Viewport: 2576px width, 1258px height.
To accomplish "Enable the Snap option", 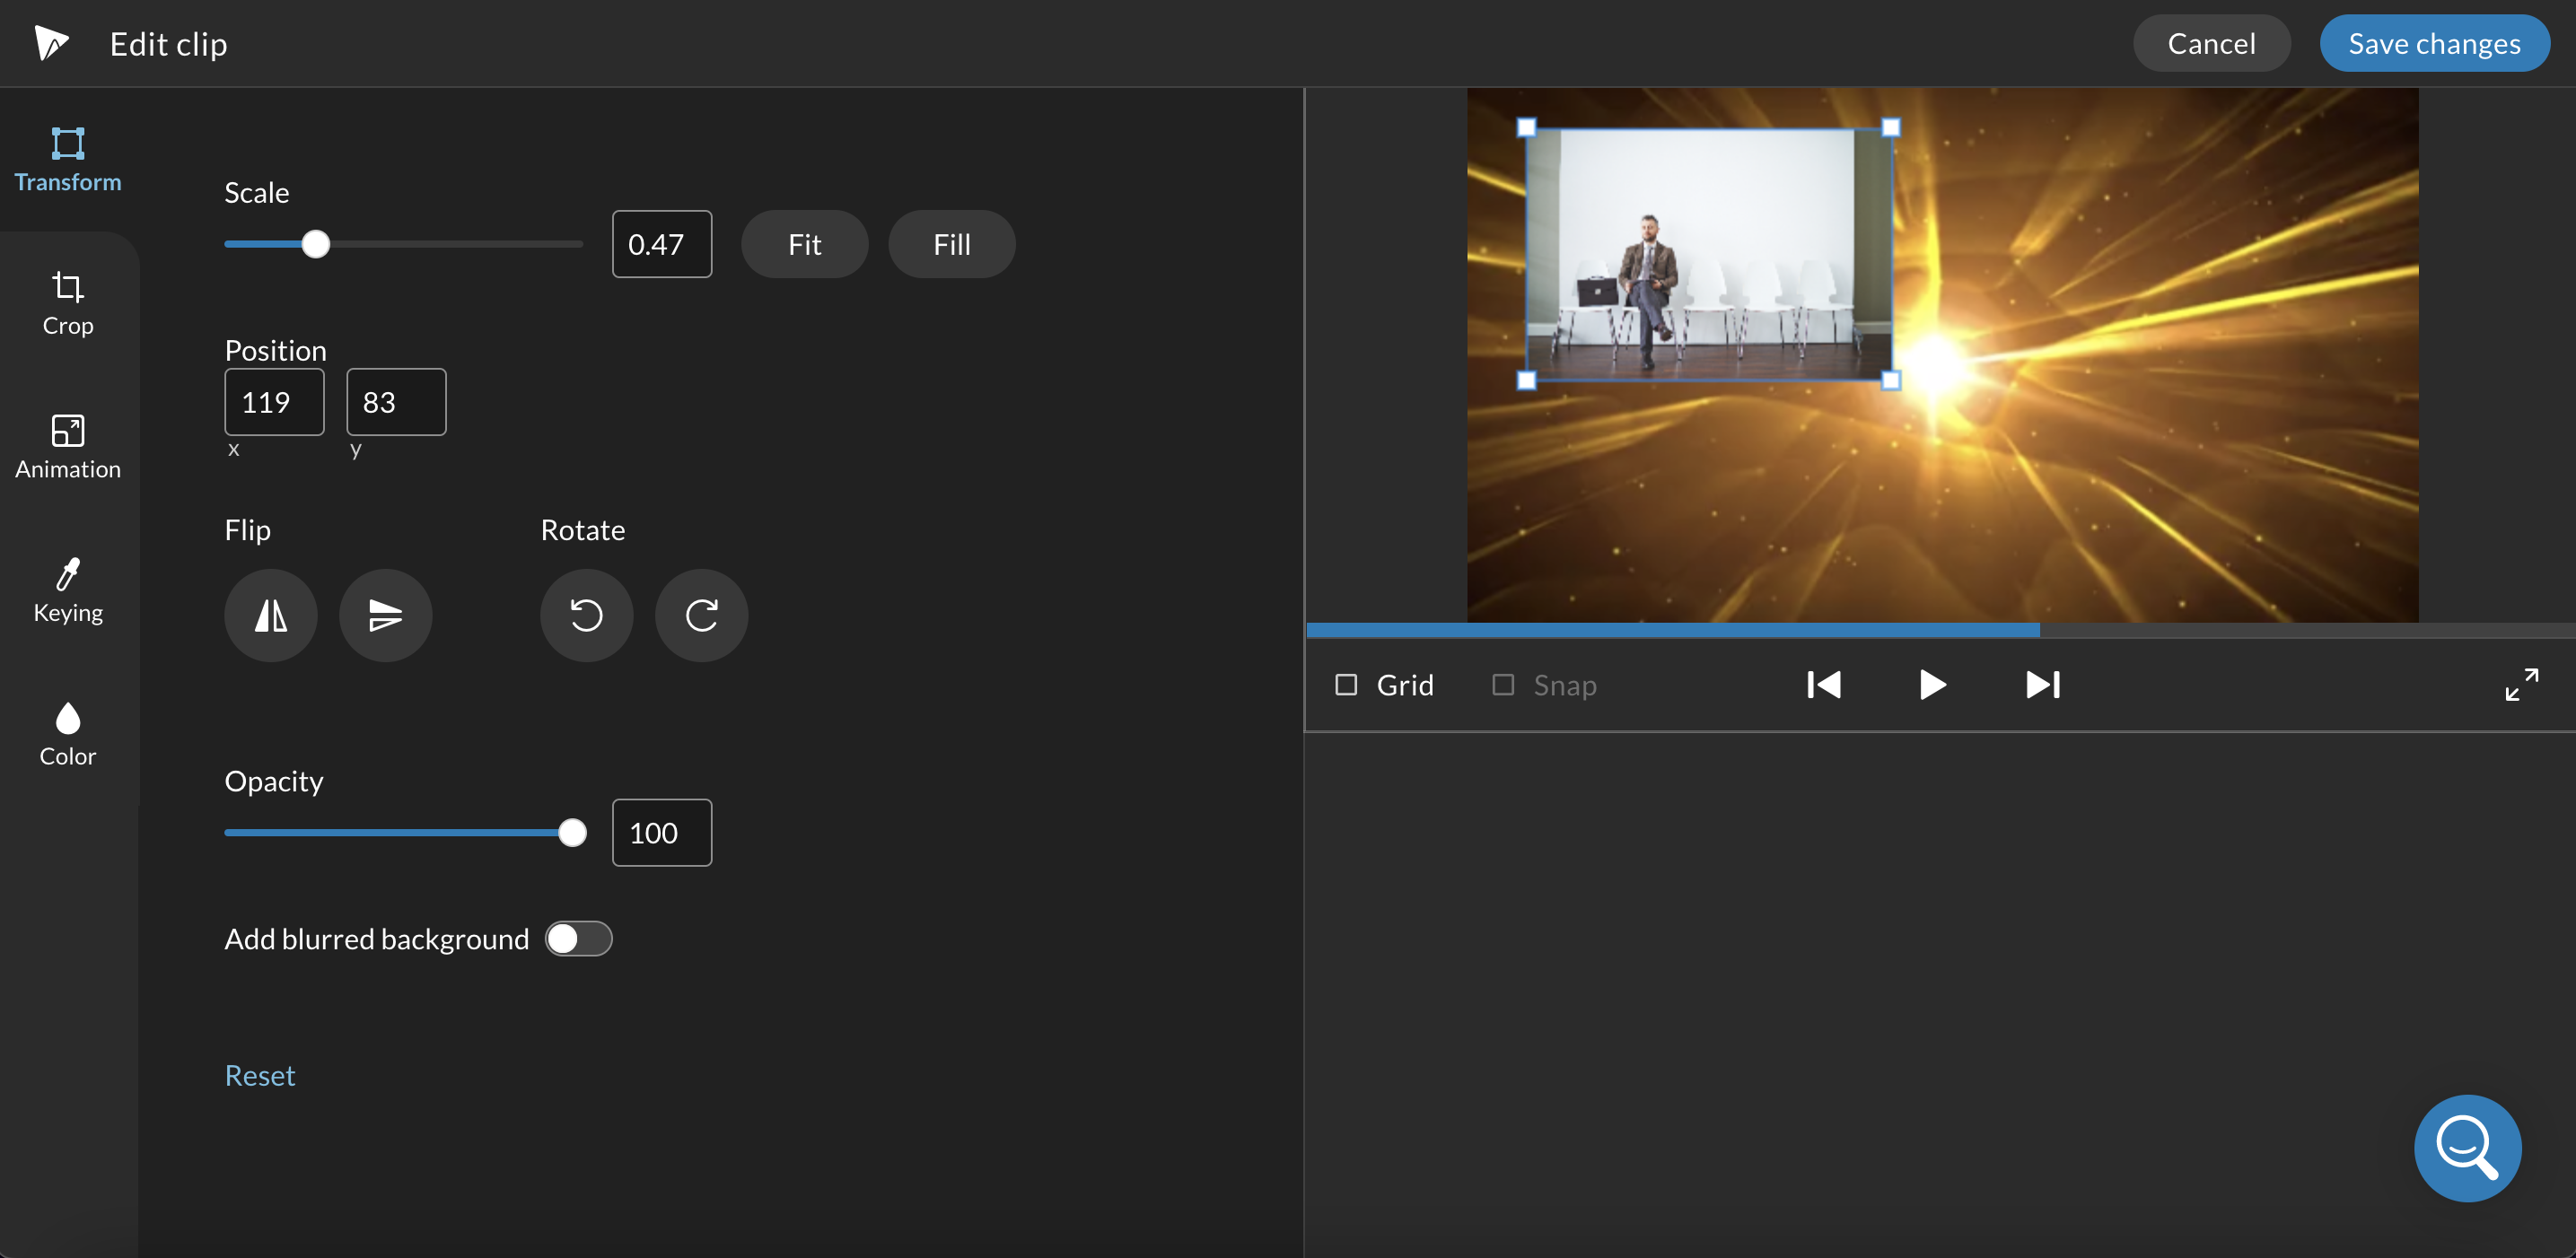I will pos(1500,683).
